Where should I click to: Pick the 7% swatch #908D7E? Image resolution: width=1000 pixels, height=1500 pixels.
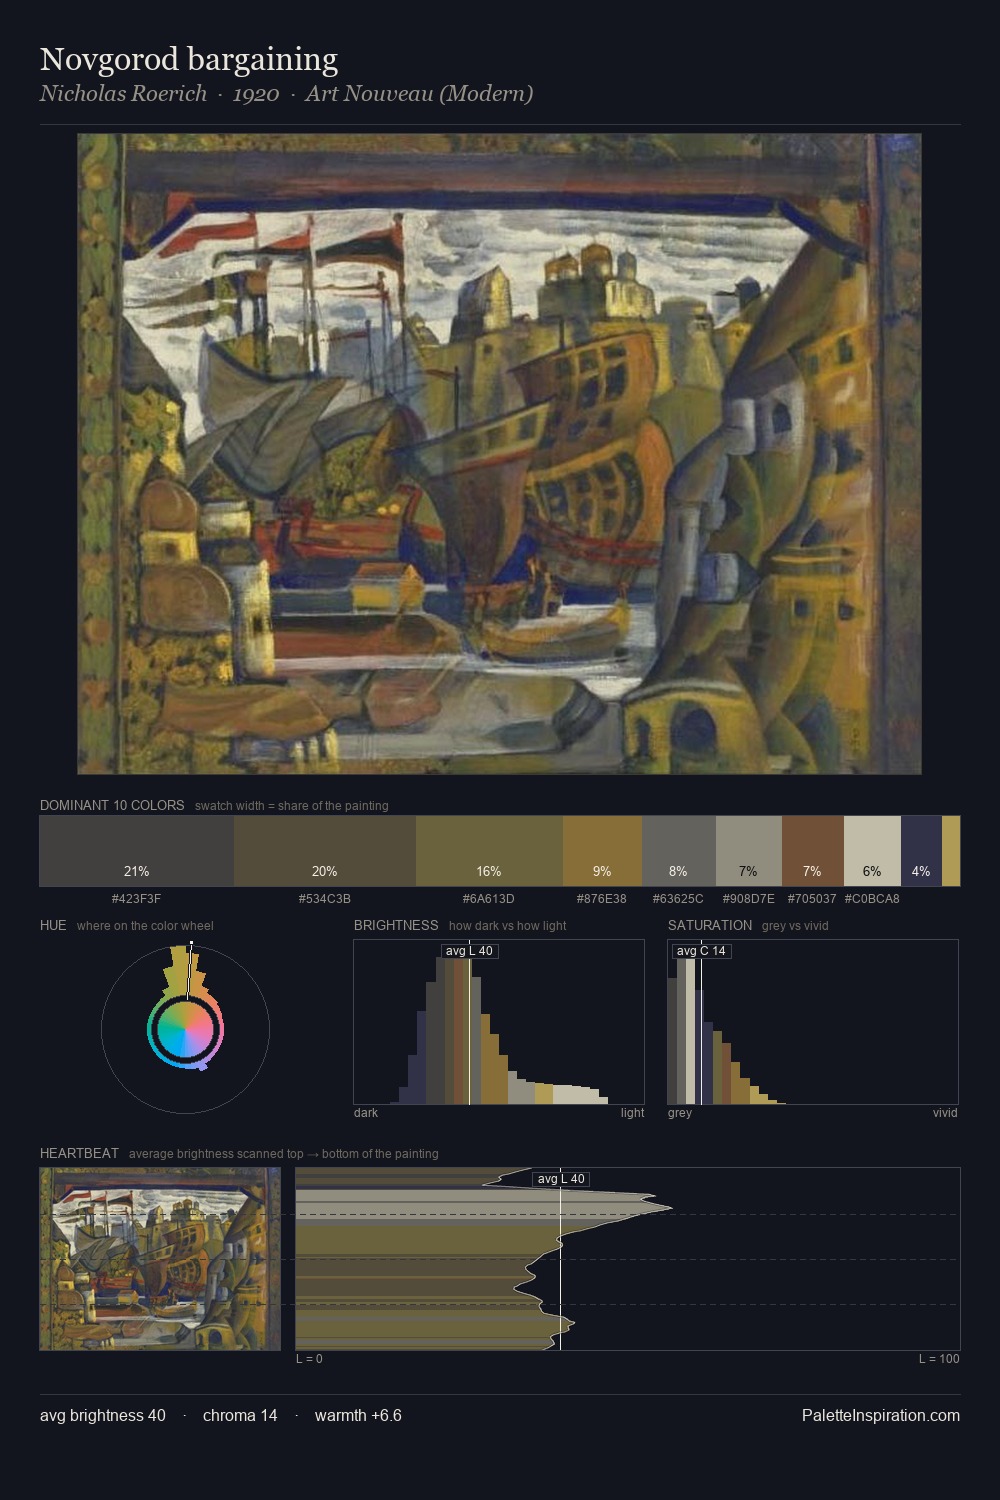749,851
